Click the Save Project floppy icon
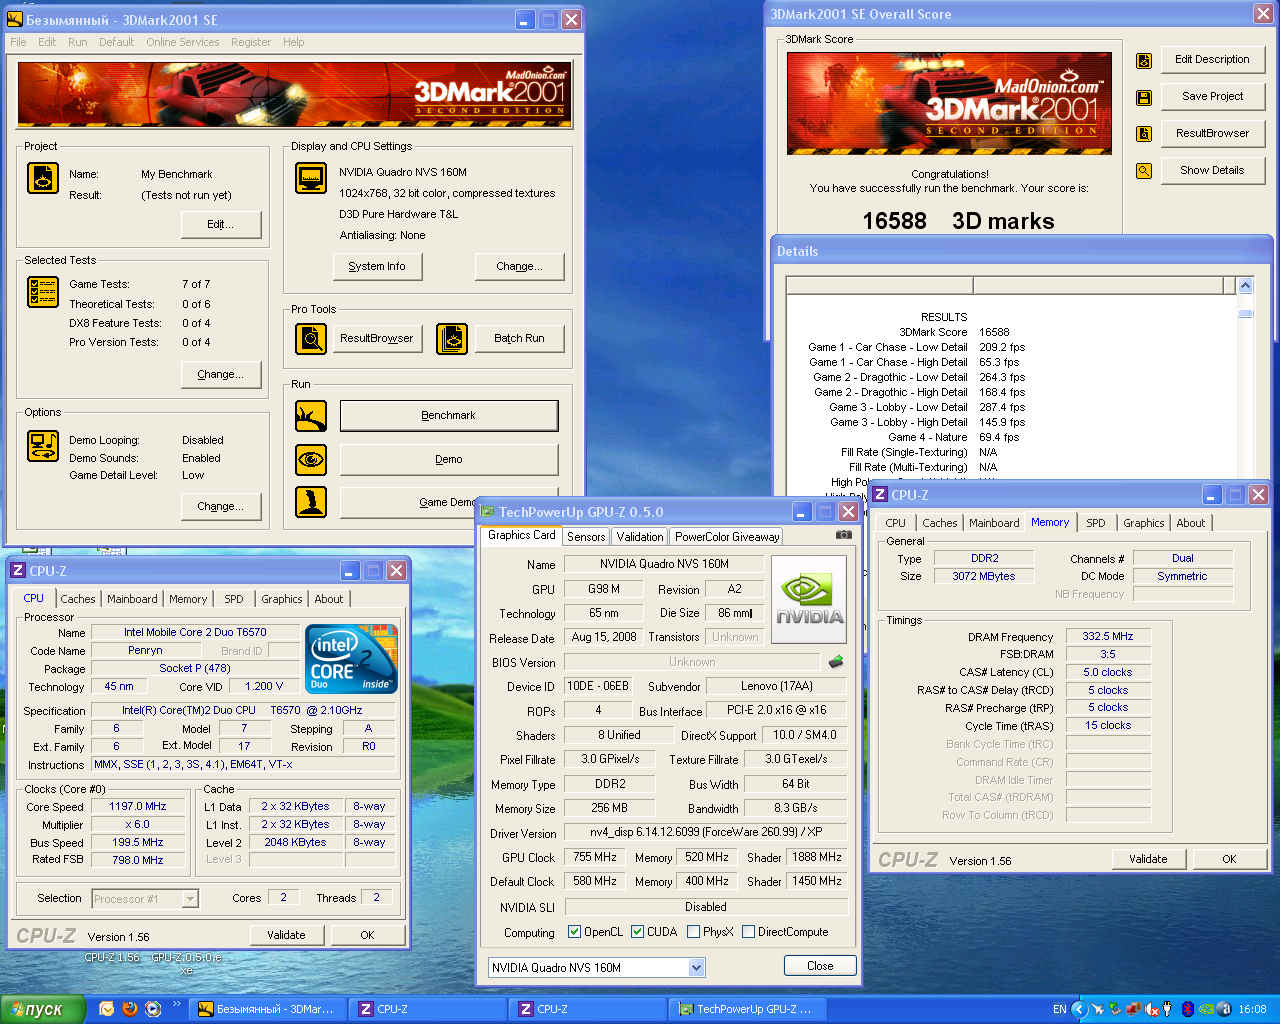 1144,97
